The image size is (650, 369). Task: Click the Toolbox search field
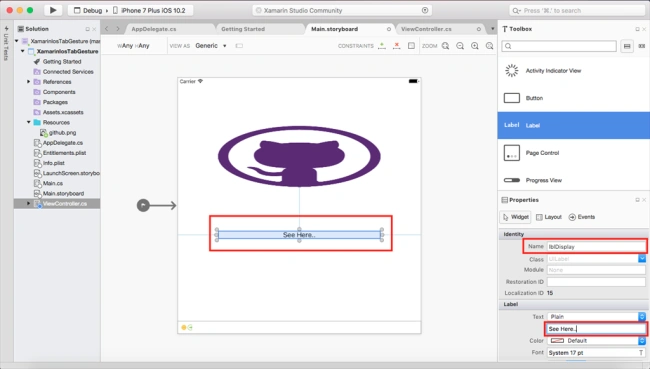click(559, 46)
